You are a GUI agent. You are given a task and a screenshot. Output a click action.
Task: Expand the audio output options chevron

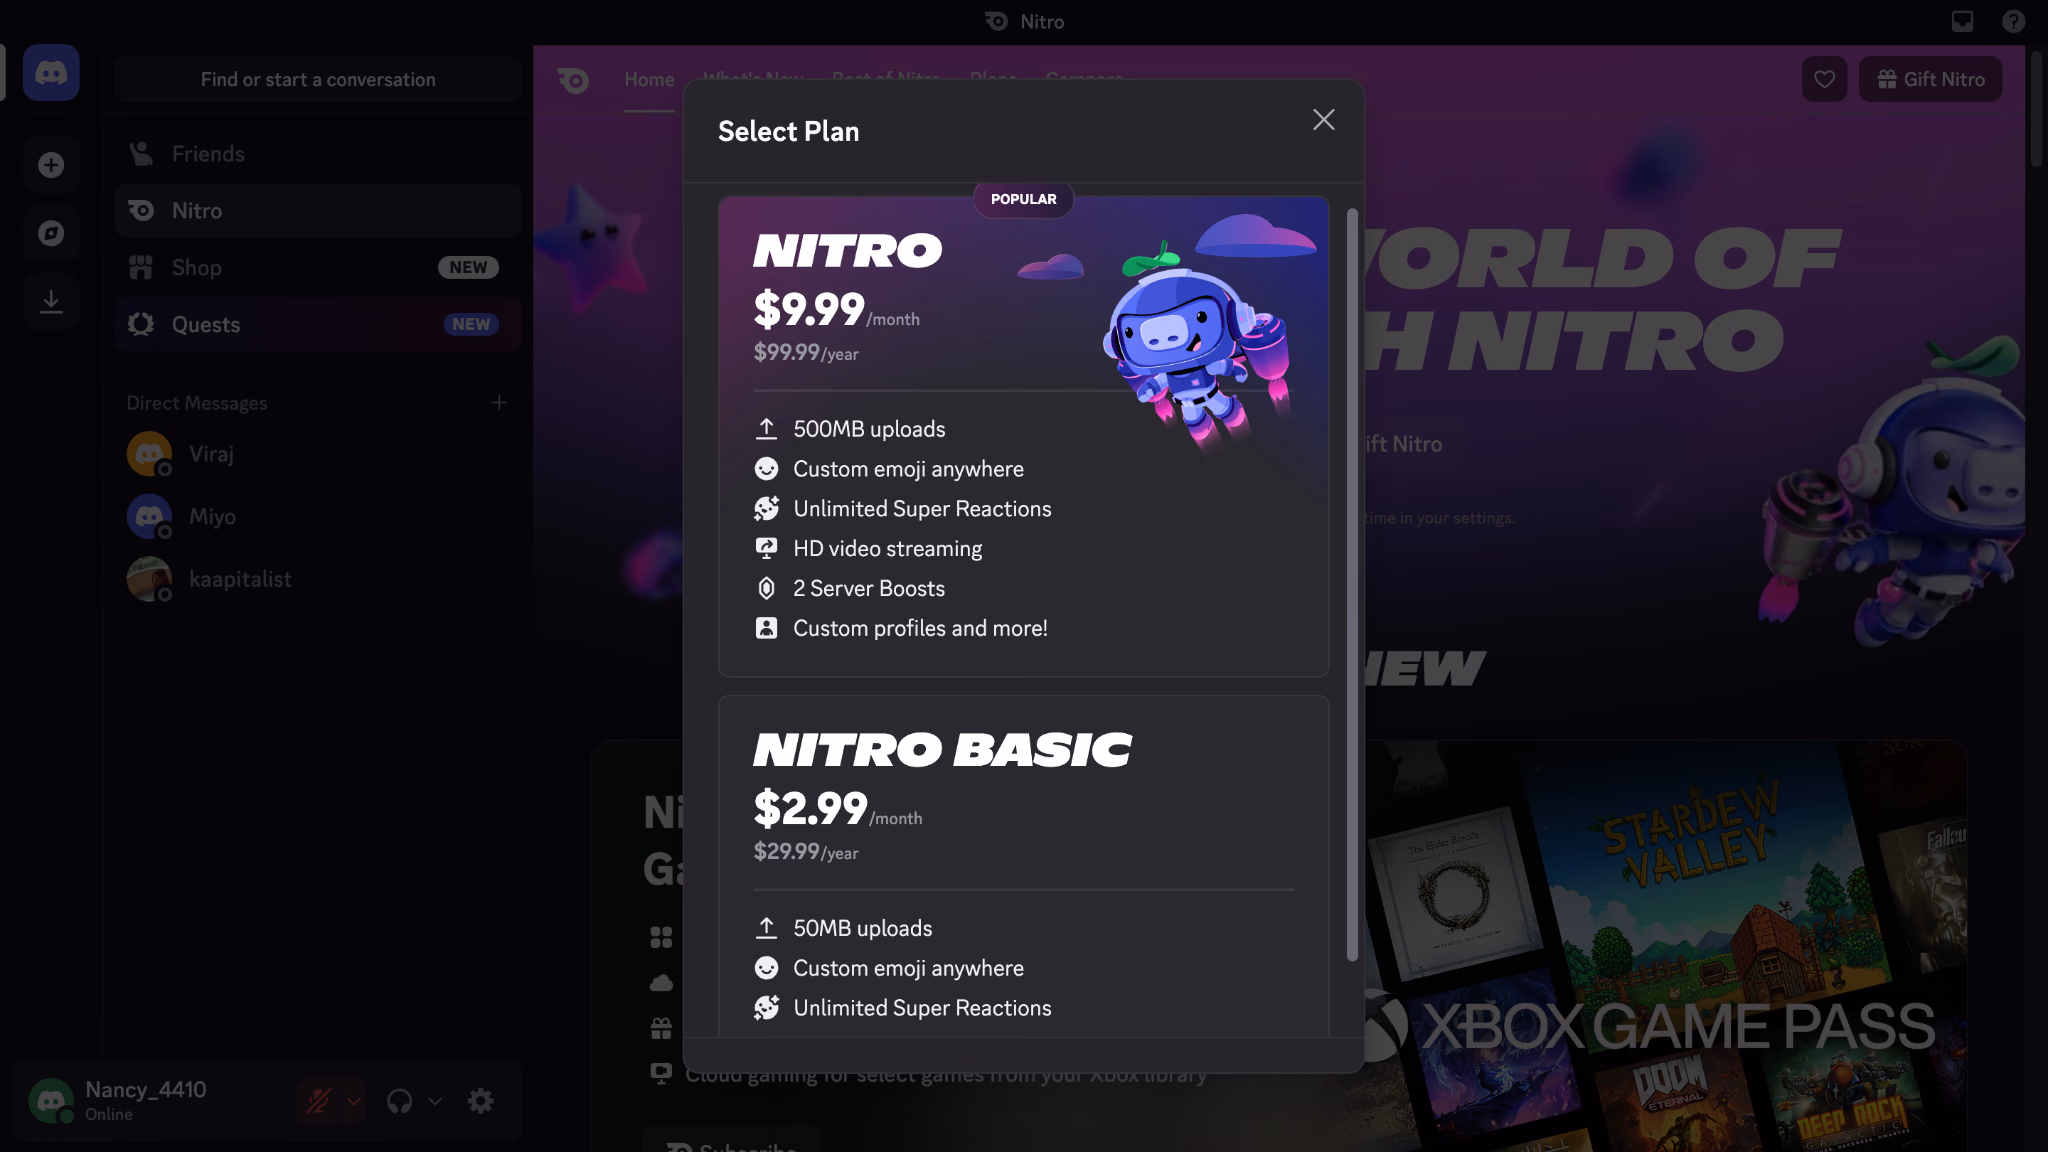point(435,1102)
